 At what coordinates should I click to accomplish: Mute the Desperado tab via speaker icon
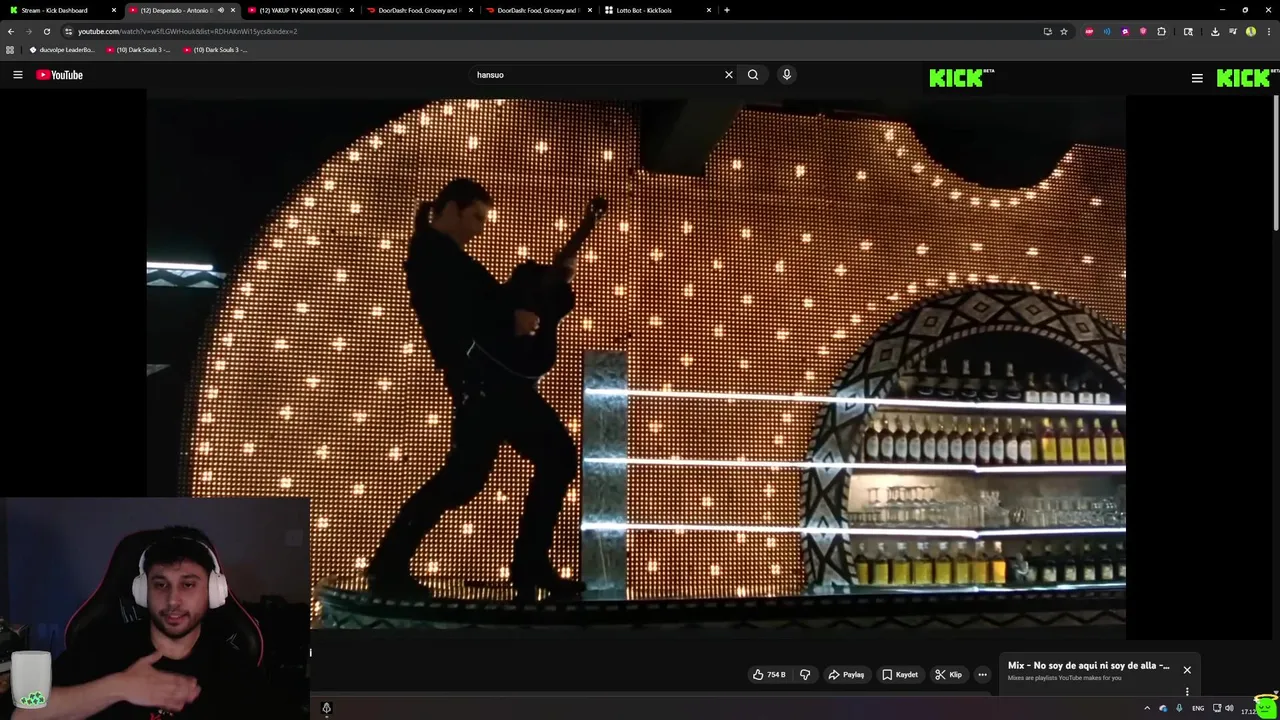click(x=221, y=10)
